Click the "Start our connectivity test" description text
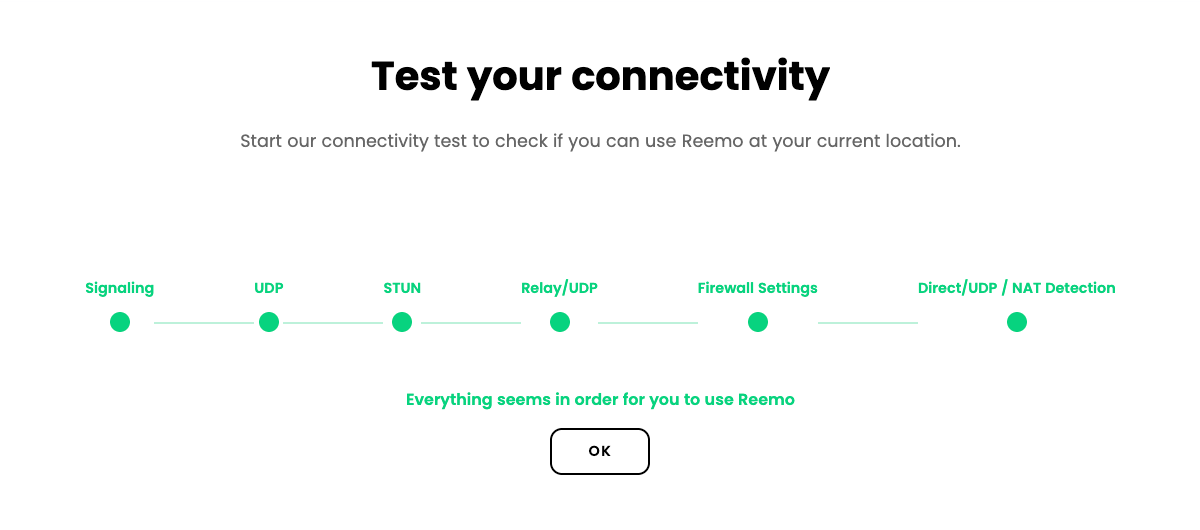This screenshot has width=1200, height=530. (600, 141)
